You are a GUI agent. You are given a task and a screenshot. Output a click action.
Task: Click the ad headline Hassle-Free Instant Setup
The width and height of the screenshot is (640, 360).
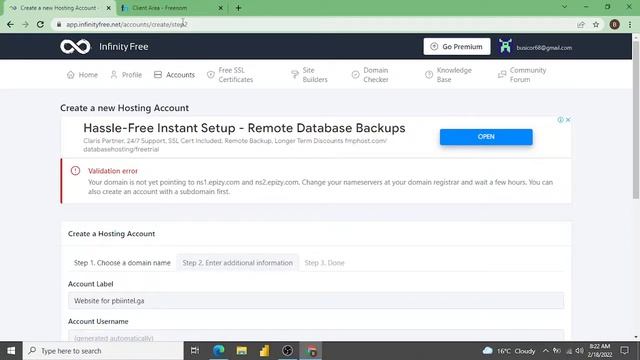244,128
